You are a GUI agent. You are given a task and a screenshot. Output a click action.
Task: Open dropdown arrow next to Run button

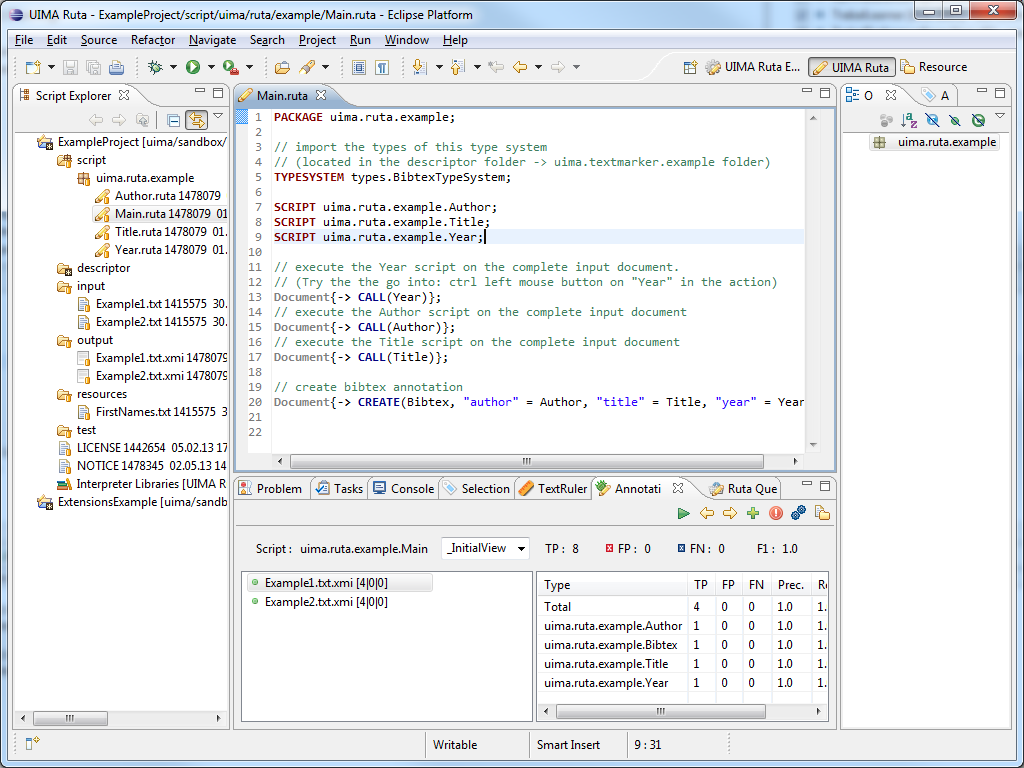(210, 67)
